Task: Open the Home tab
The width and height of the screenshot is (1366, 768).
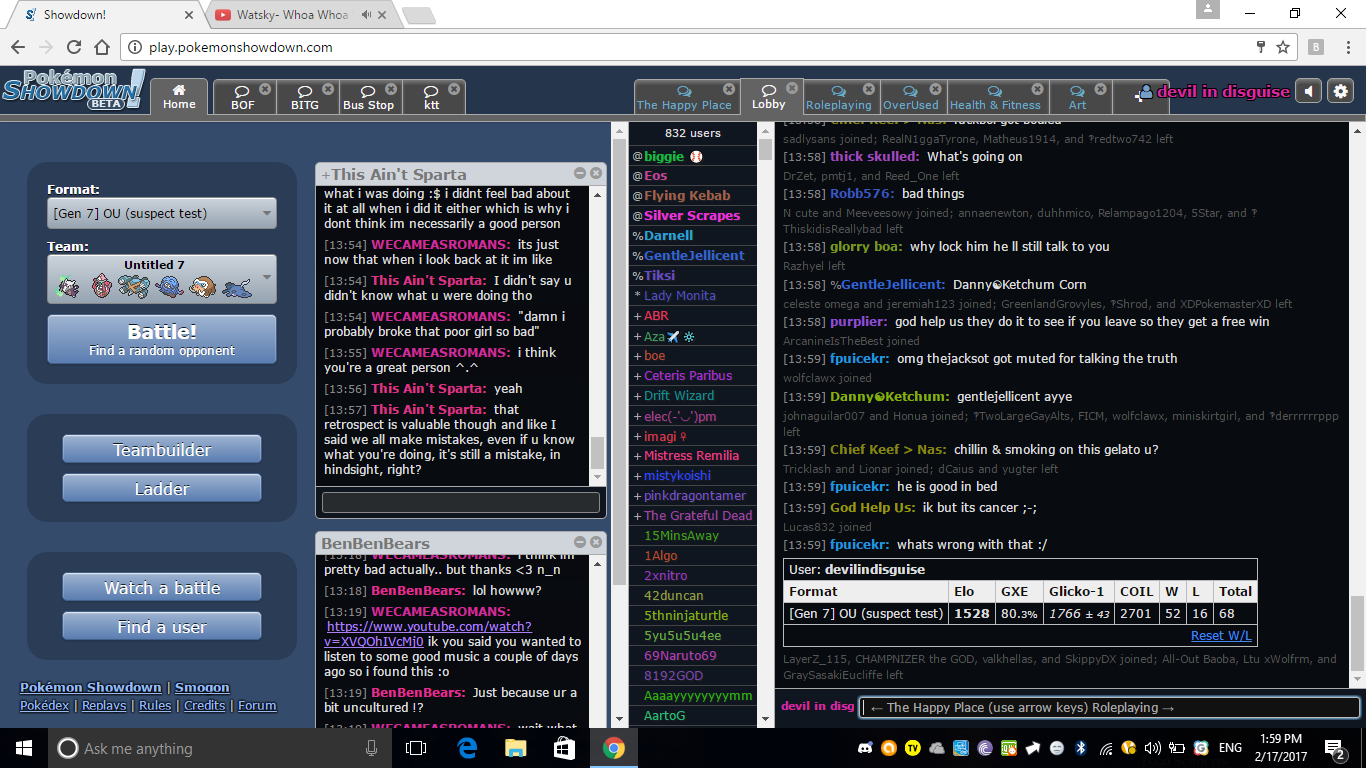Action: click(179, 96)
